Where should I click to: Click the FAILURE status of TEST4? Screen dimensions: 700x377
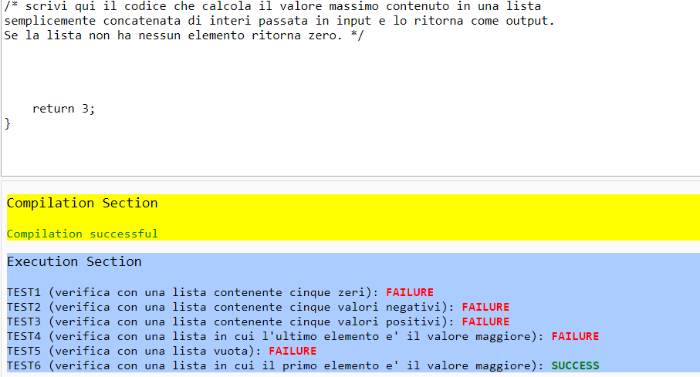pos(575,336)
